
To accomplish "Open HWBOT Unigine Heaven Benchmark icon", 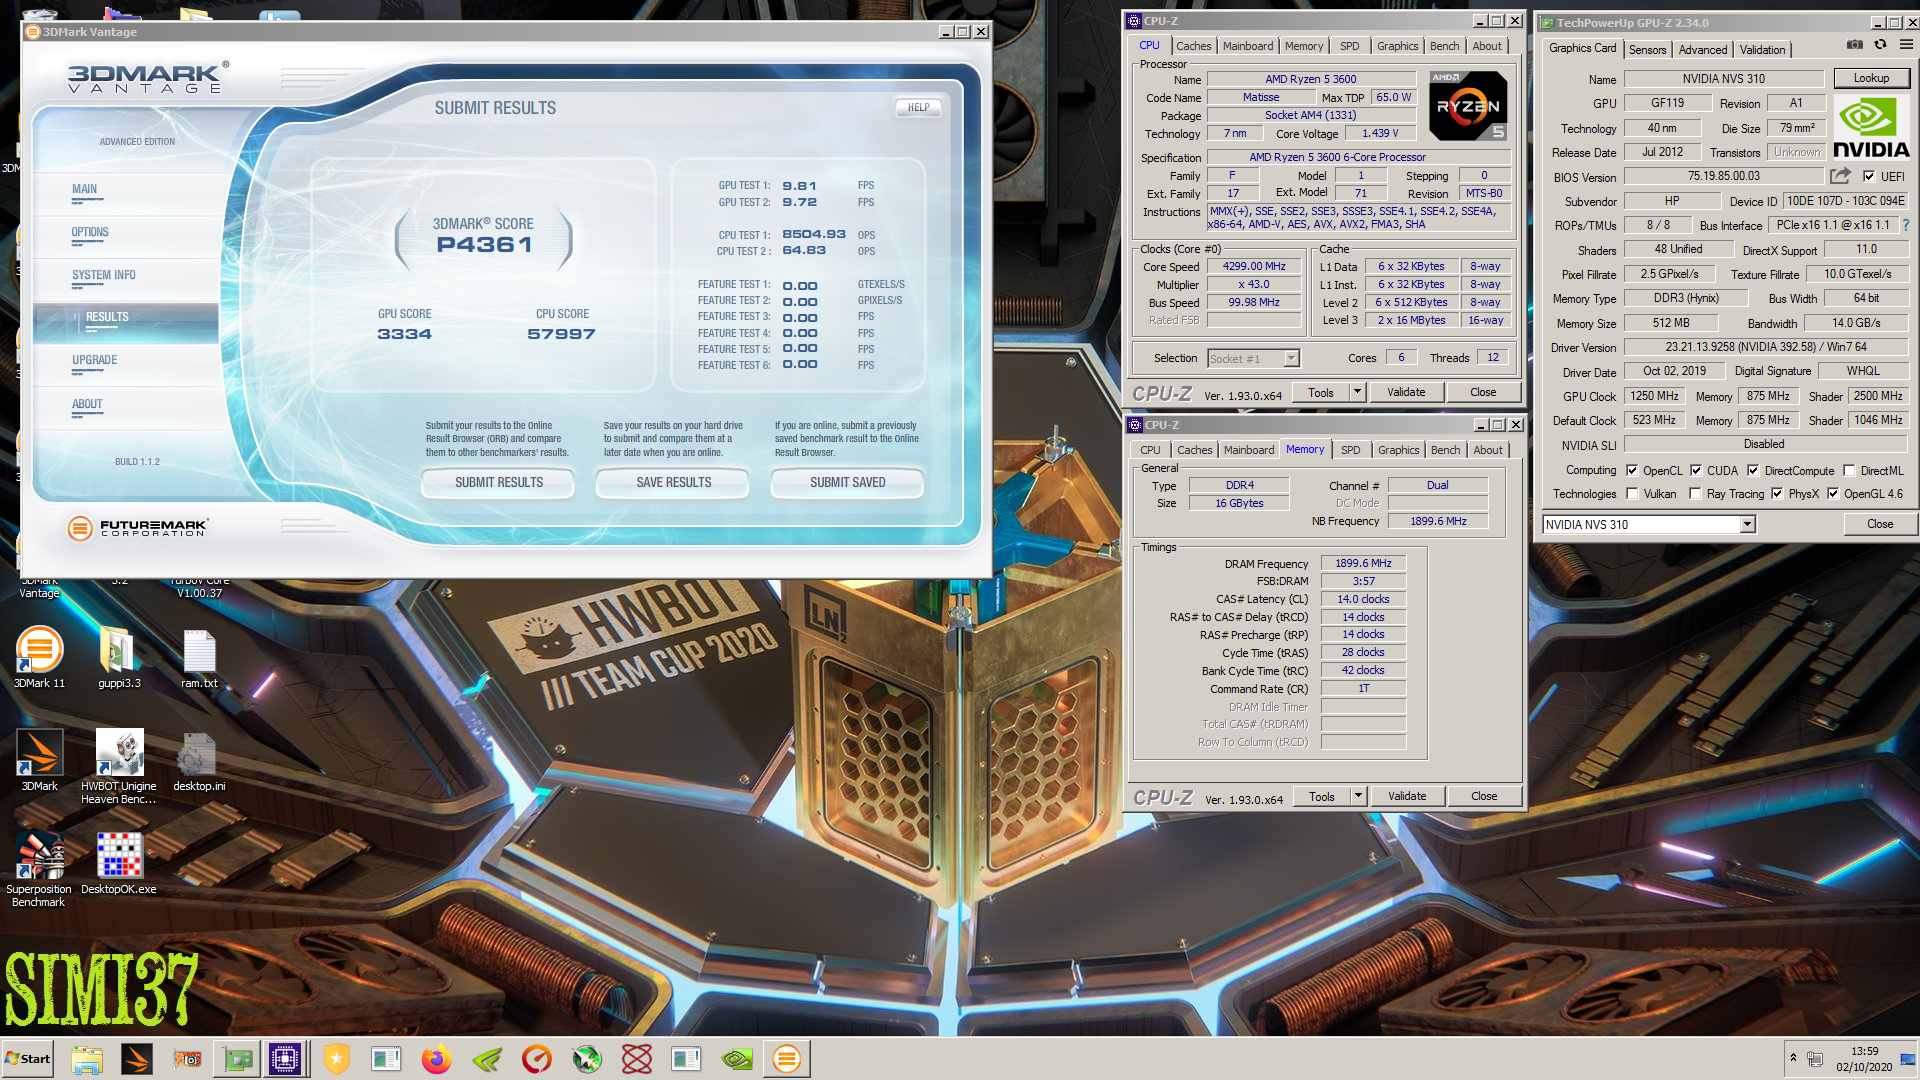I will 119,766.
